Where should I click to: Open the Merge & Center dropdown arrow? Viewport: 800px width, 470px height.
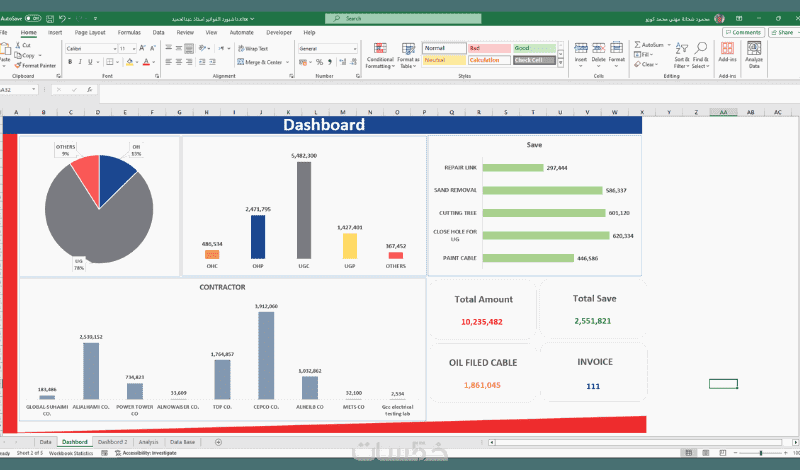pyautogui.click(x=288, y=62)
